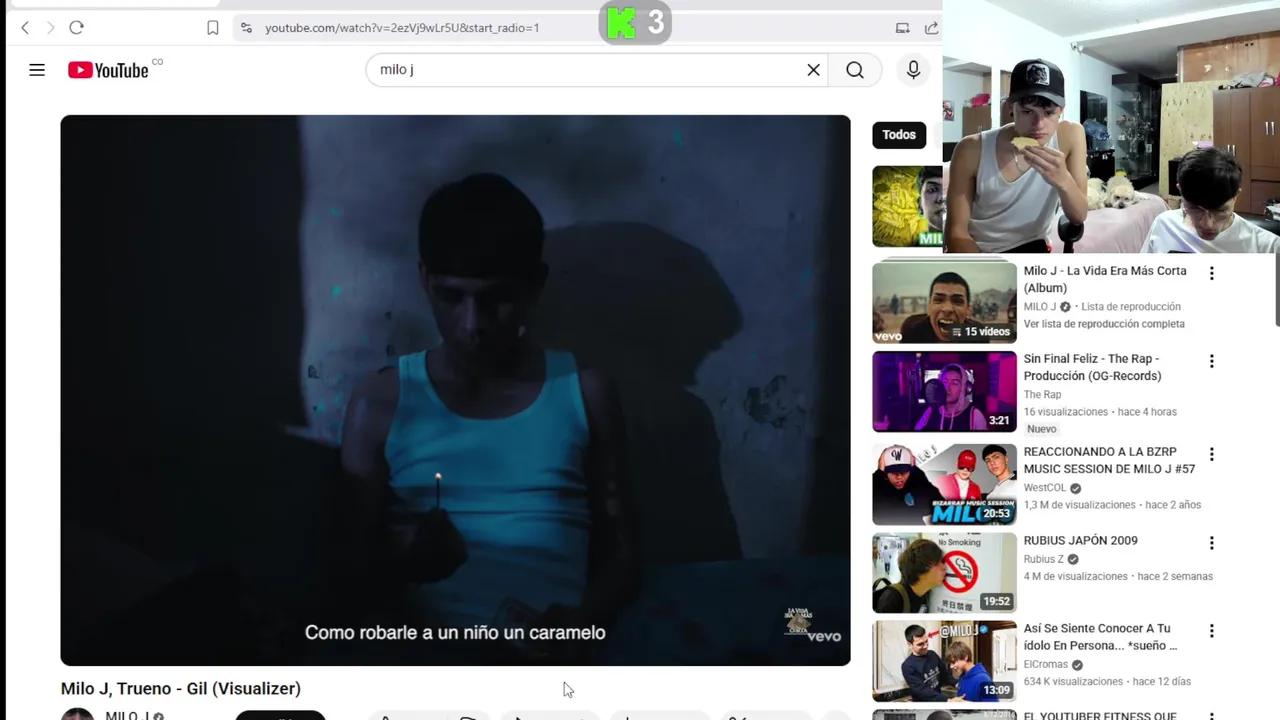
Task: Click the page vertical scrollbar
Action: 1276,290
